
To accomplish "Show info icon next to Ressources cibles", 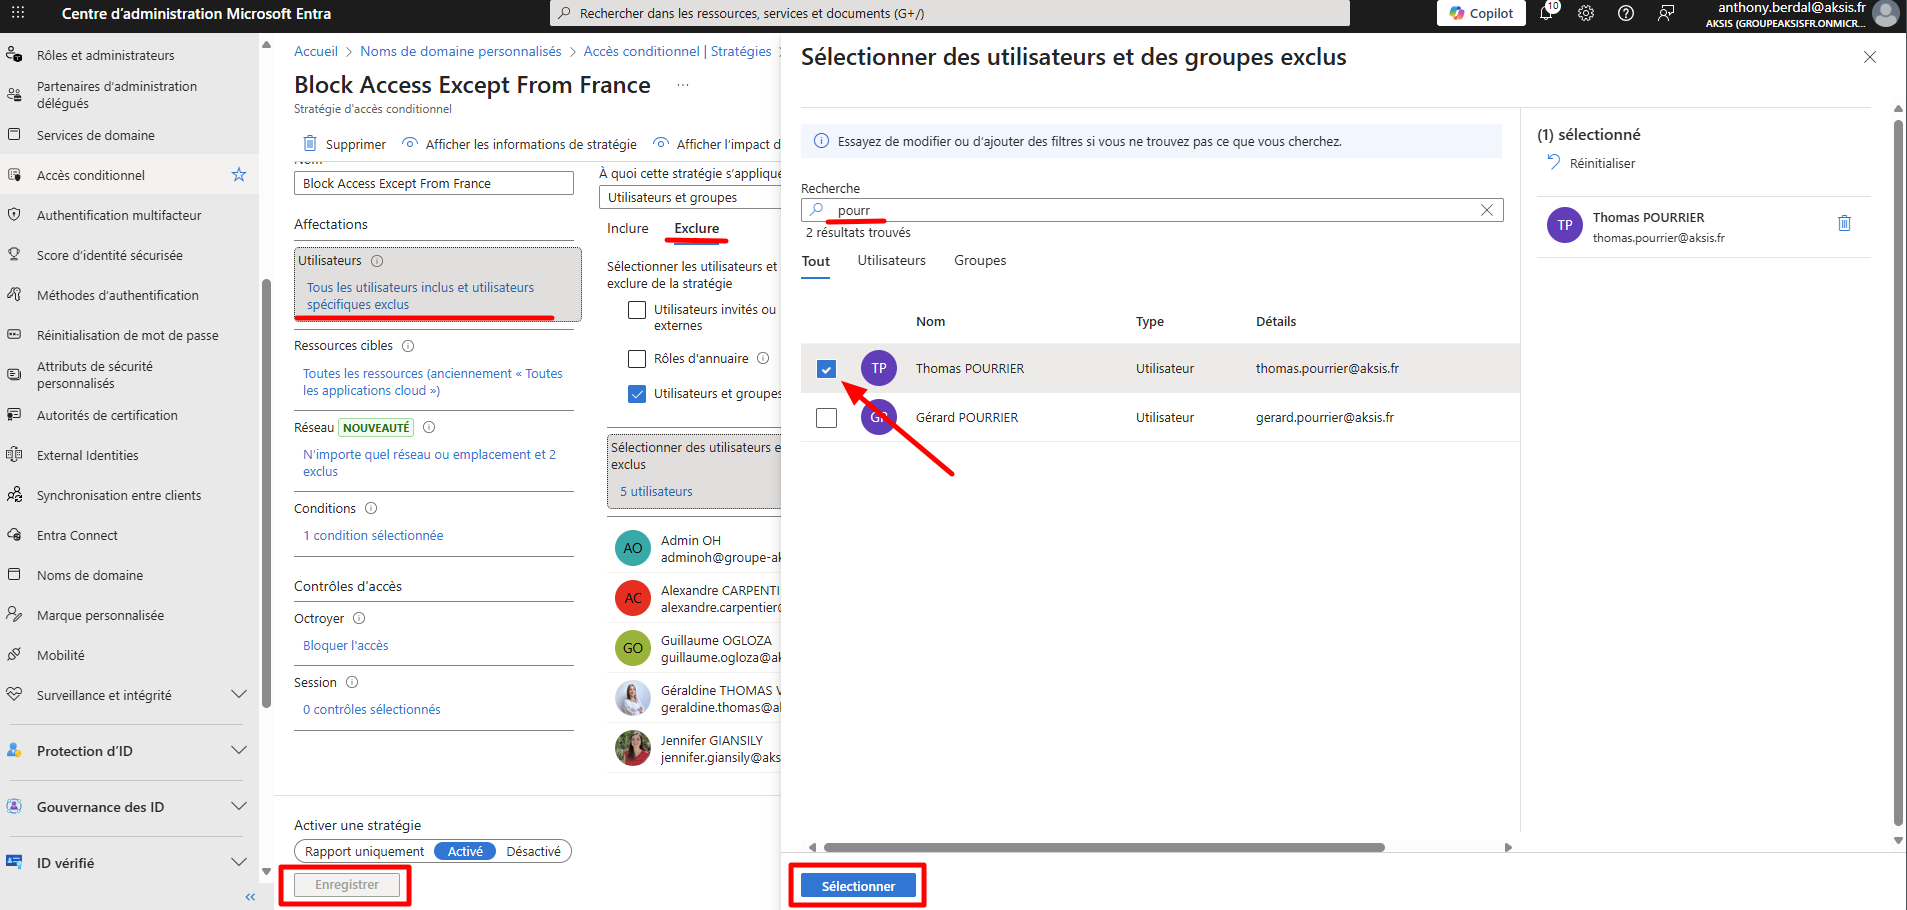I will 408,346.
